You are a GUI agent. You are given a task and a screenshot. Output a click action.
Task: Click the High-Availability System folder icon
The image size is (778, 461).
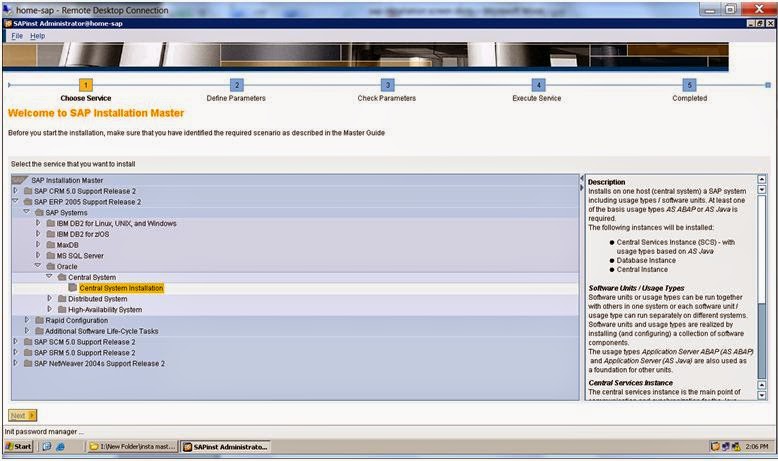[62, 310]
